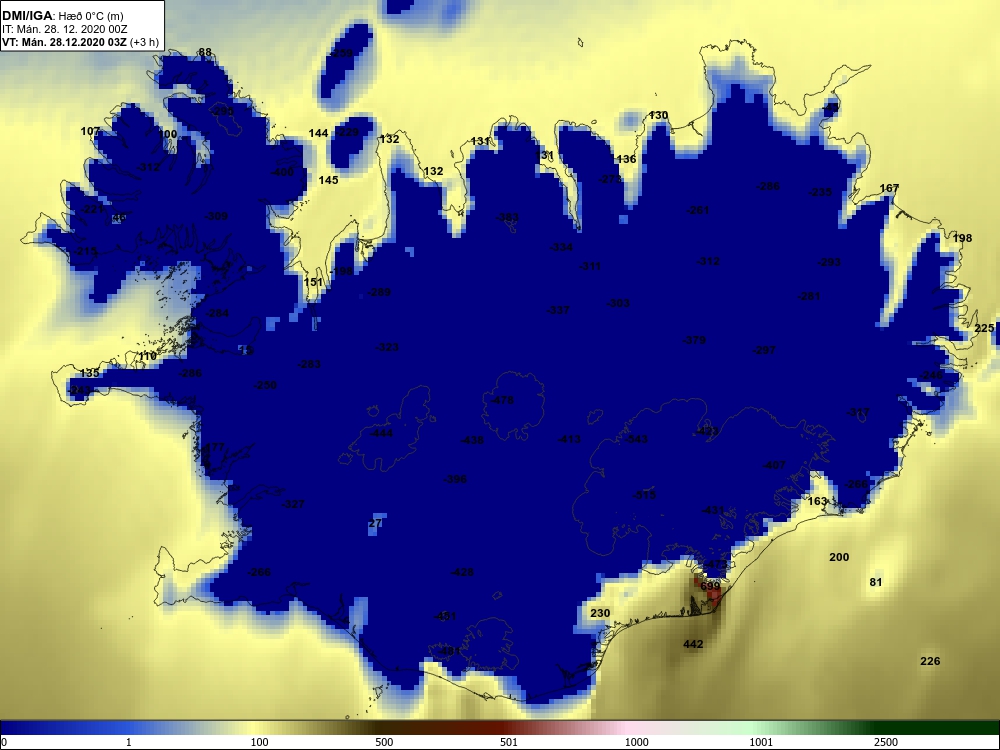Click the map value 136
1000x750 pixels.
point(626,159)
